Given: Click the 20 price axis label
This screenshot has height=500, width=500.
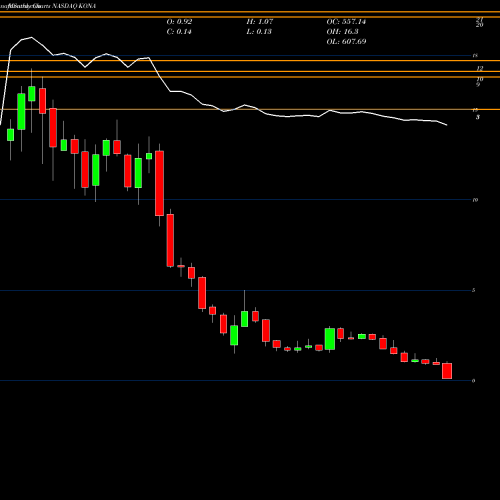Looking at the screenshot, I should [480, 25].
